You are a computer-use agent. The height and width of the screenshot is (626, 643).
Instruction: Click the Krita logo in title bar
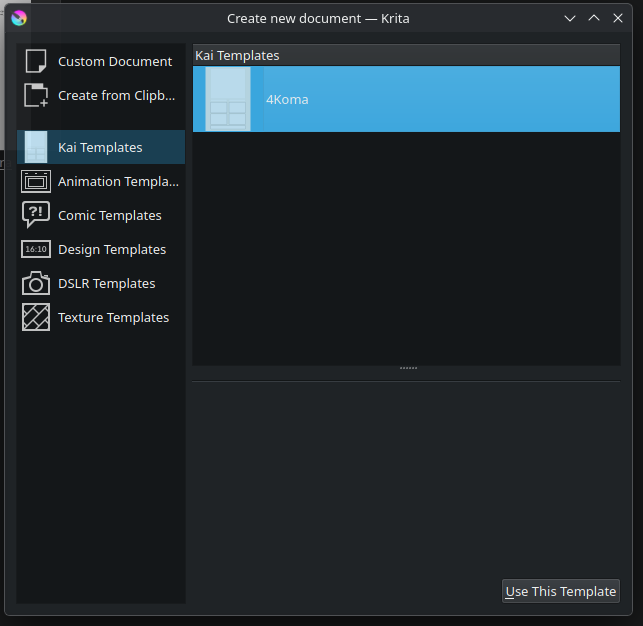coord(18,18)
